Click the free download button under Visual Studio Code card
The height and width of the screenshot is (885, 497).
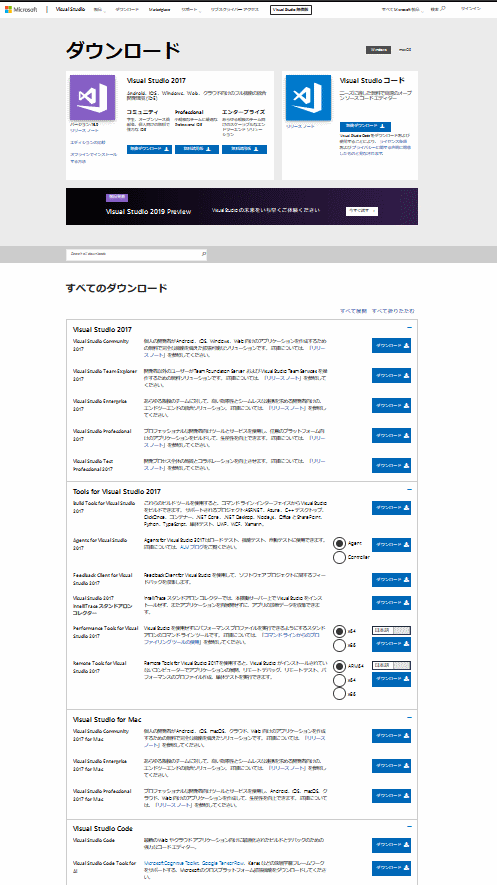point(365,126)
